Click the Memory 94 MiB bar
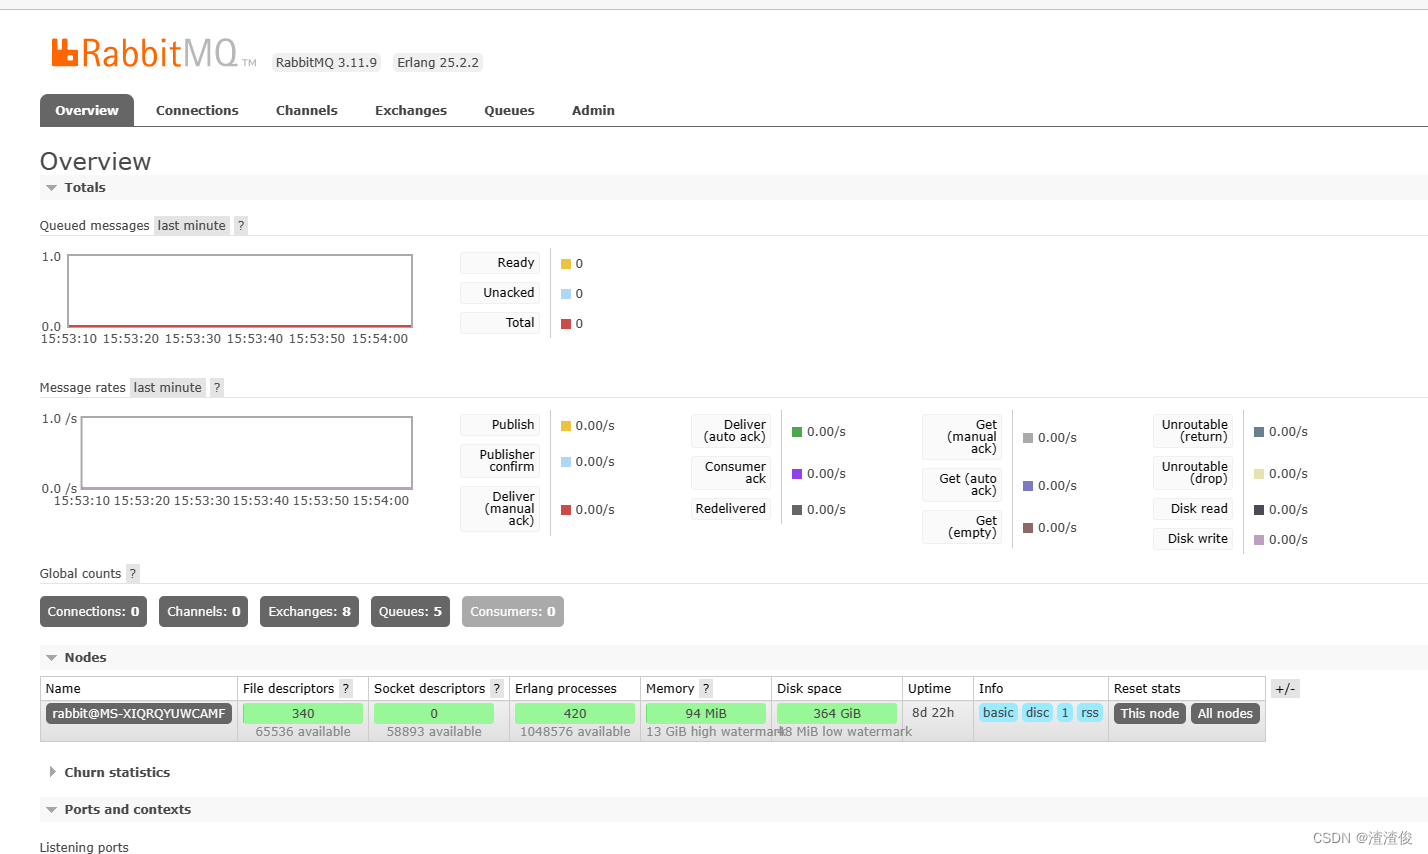 coord(706,714)
